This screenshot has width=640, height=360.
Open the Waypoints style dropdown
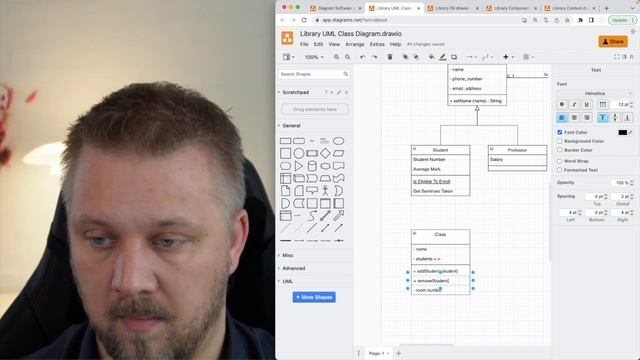487,57
